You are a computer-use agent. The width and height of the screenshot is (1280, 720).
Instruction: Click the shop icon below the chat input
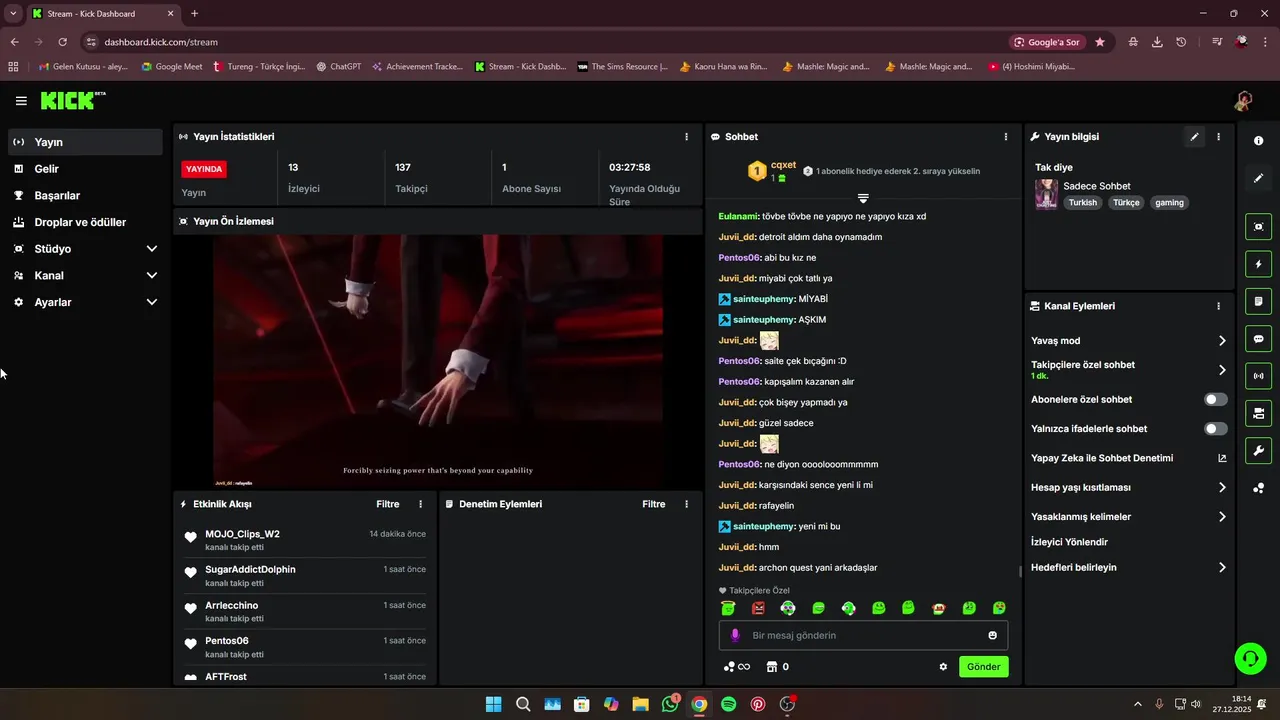click(772, 667)
